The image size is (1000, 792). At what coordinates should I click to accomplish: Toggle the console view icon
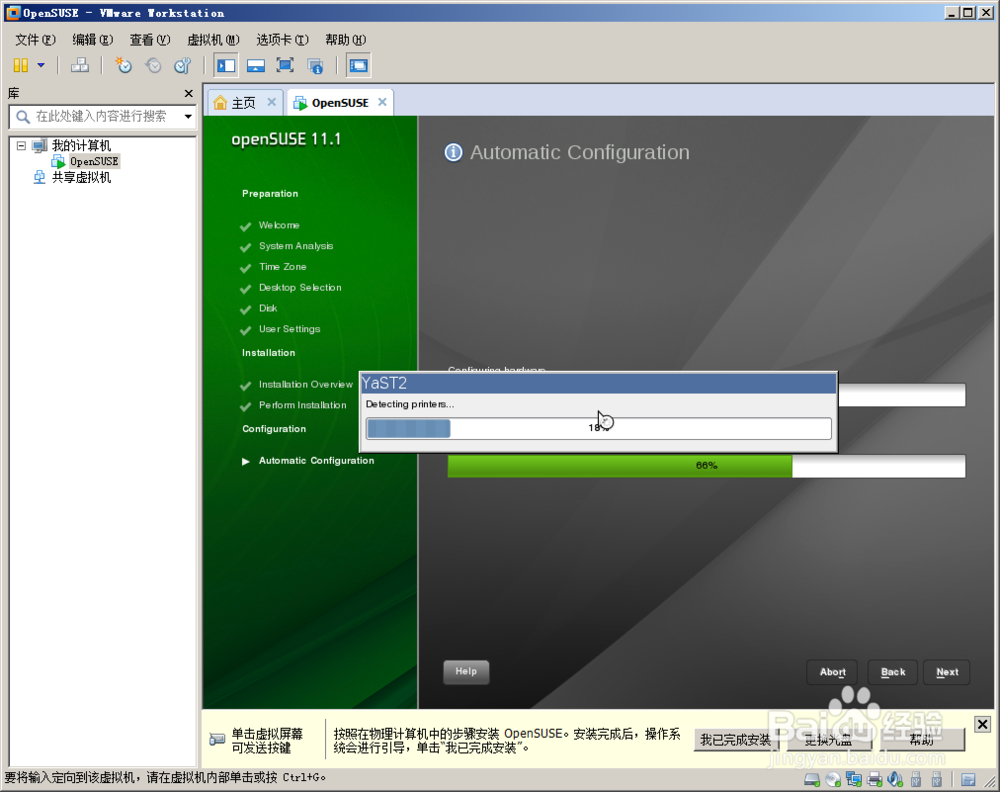pos(358,65)
